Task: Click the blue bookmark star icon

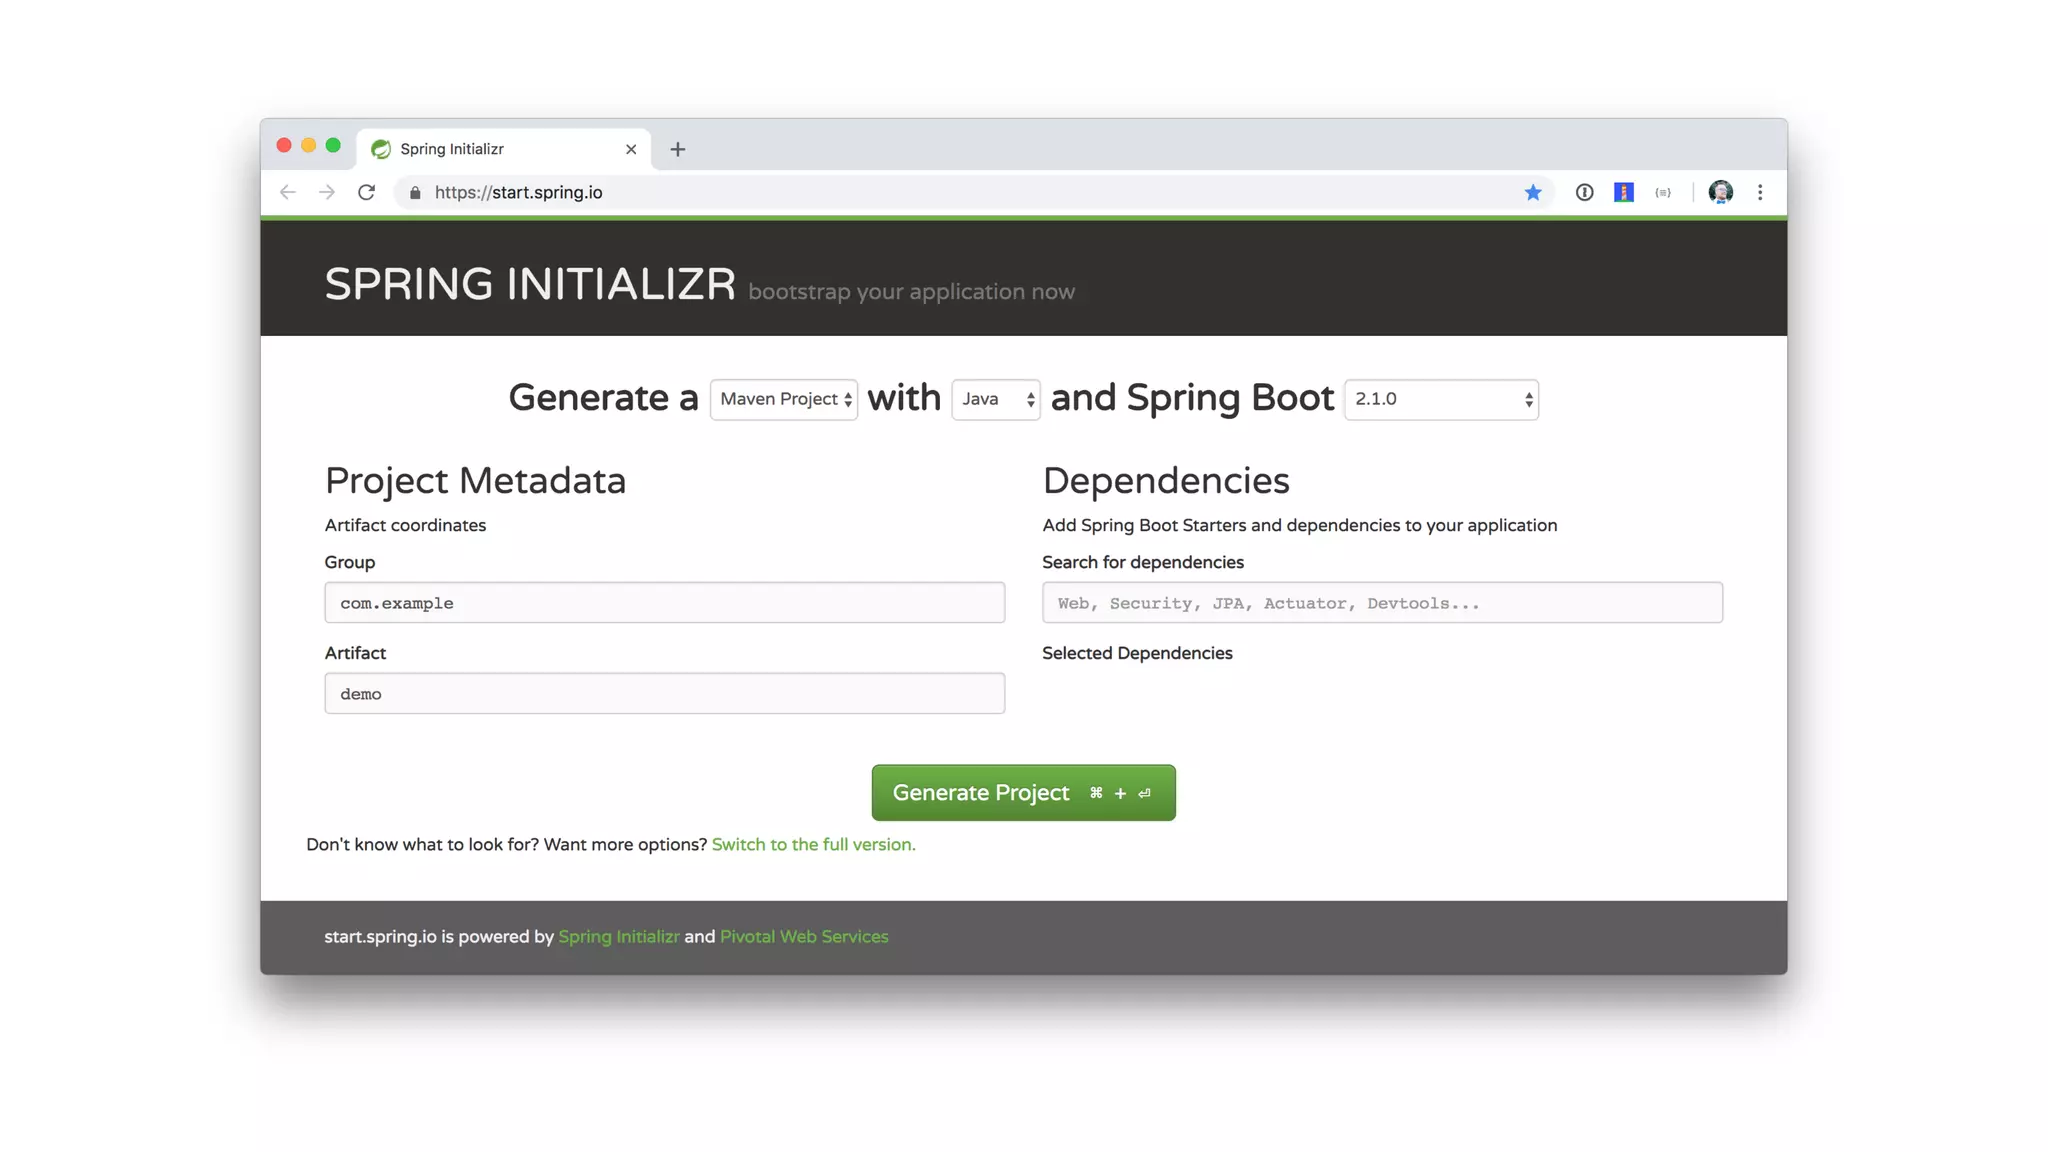Action: (1533, 192)
